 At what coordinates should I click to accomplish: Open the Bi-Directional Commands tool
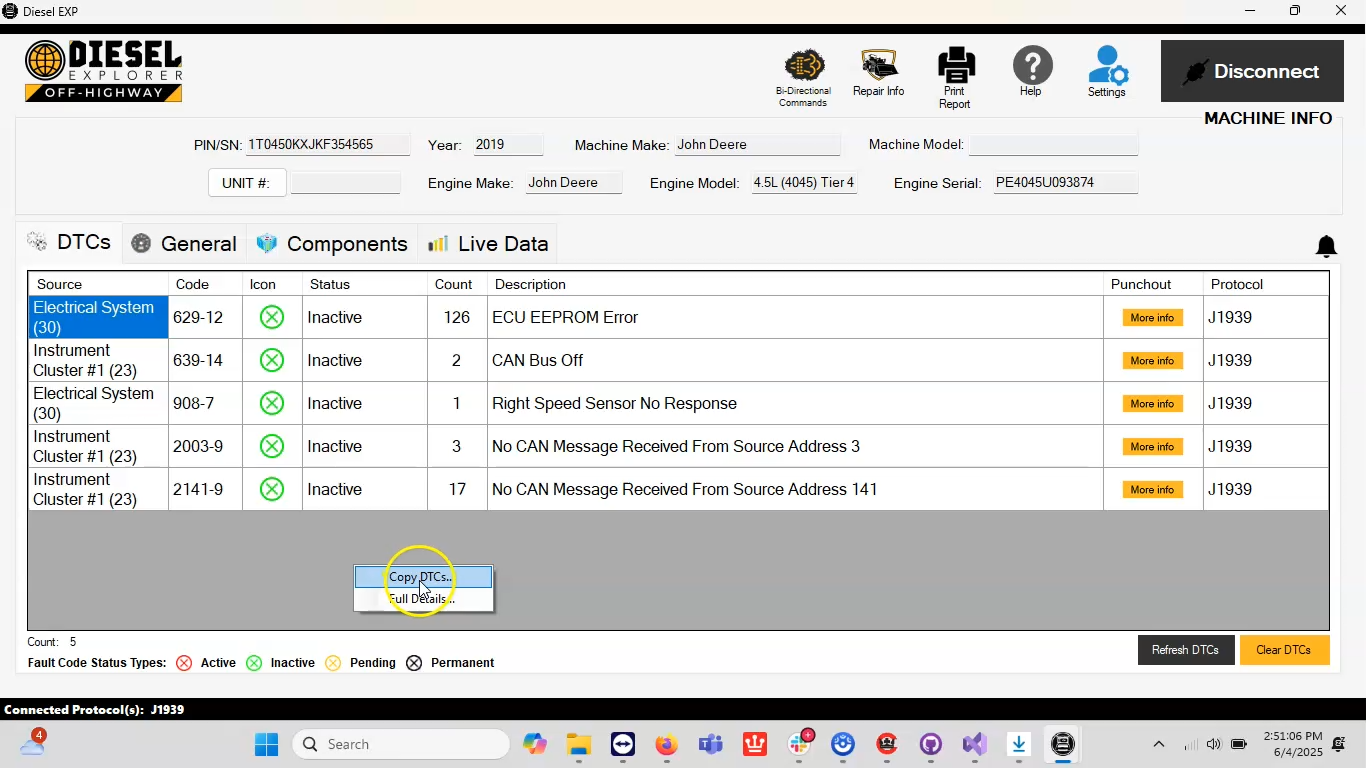coord(803,70)
